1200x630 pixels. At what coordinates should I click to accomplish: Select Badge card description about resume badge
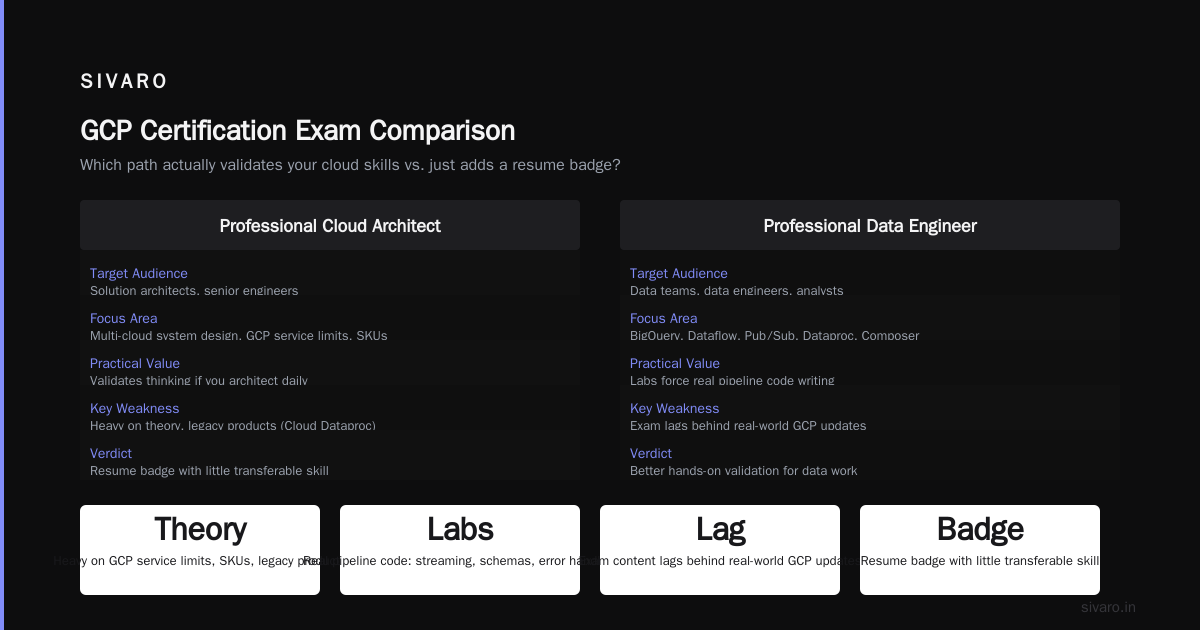click(x=980, y=561)
